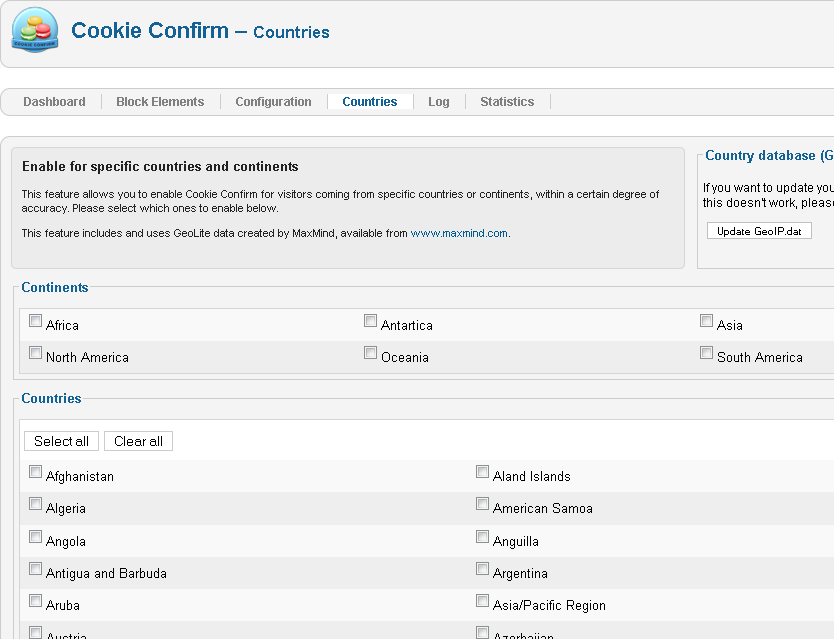Viewport: 834px width, 639px height.
Task: Click the 'Countries' fieldset legend above Select all
Action: point(52,399)
